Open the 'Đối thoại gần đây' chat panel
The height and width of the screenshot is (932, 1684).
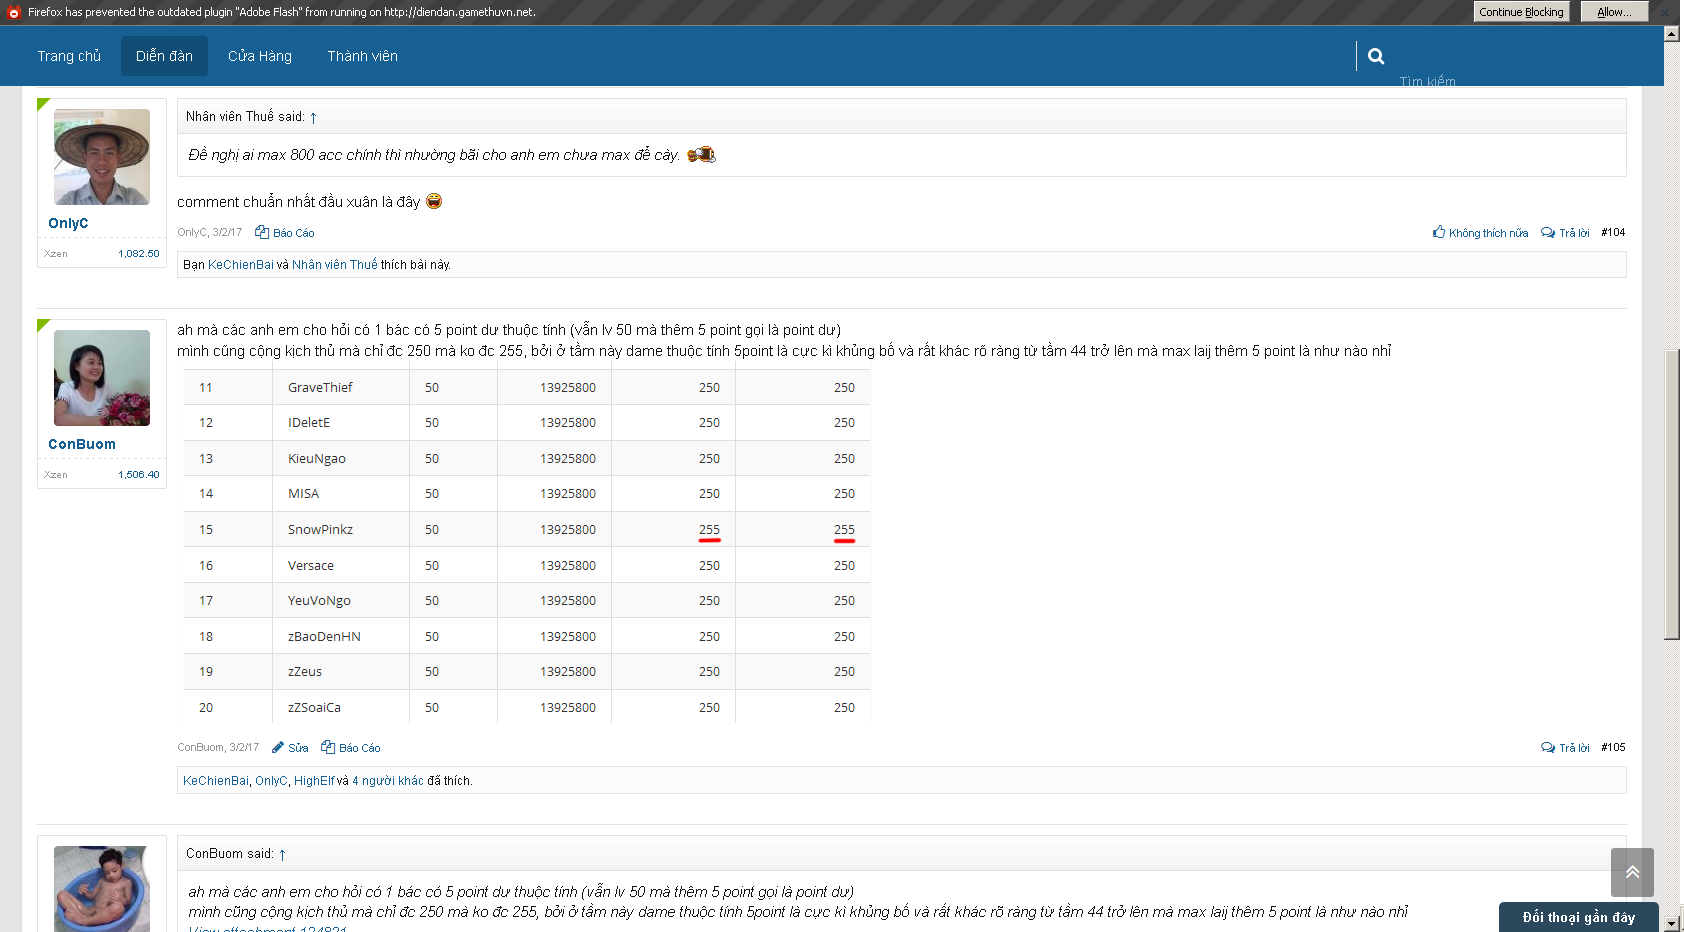(x=1578, y=917)
